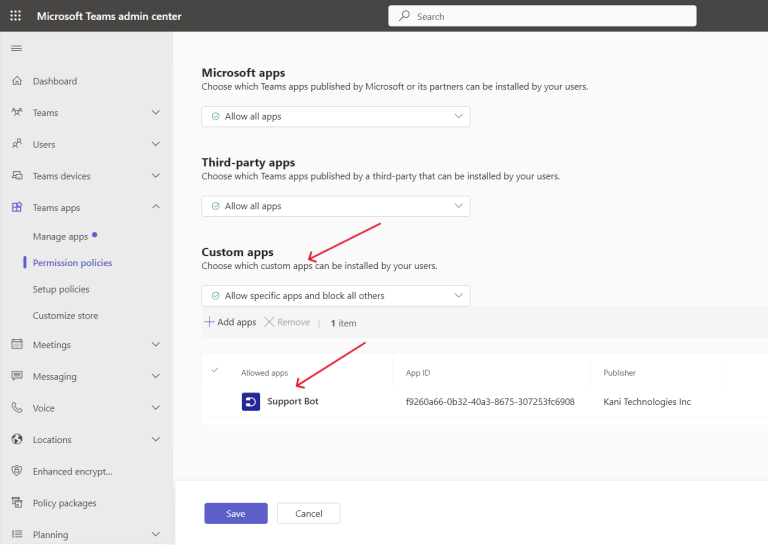768x545 pixels.
Task: Open the app launcher waffle icon
Action: (x=16, y=16)
